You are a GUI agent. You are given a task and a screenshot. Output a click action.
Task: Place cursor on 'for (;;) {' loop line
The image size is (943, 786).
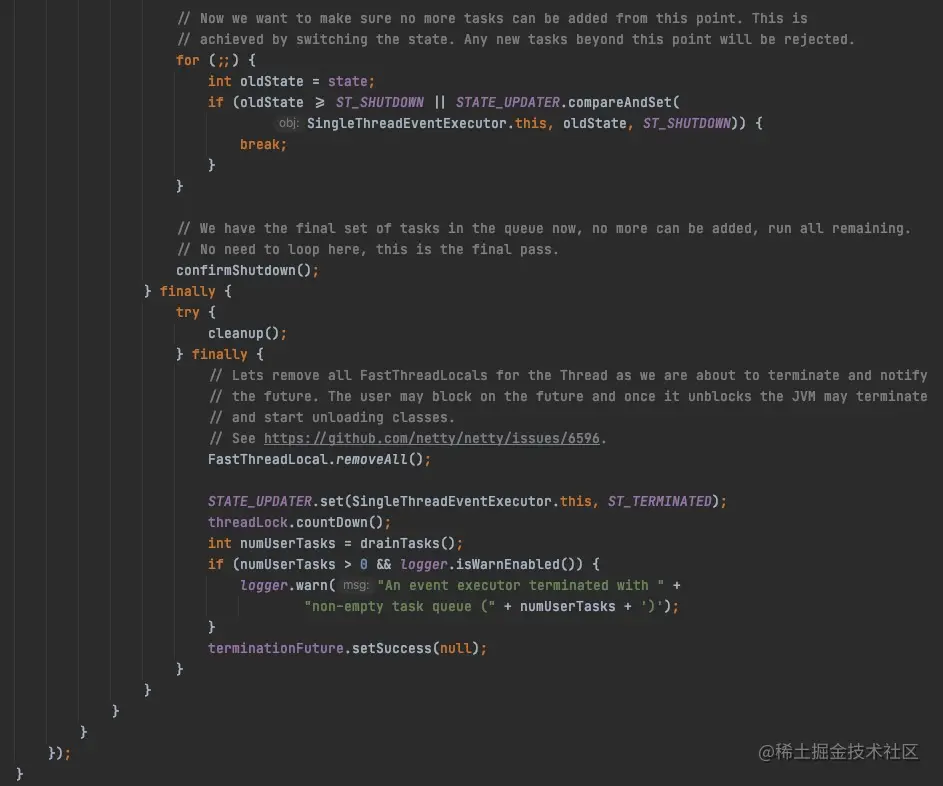tap(216, 60)
